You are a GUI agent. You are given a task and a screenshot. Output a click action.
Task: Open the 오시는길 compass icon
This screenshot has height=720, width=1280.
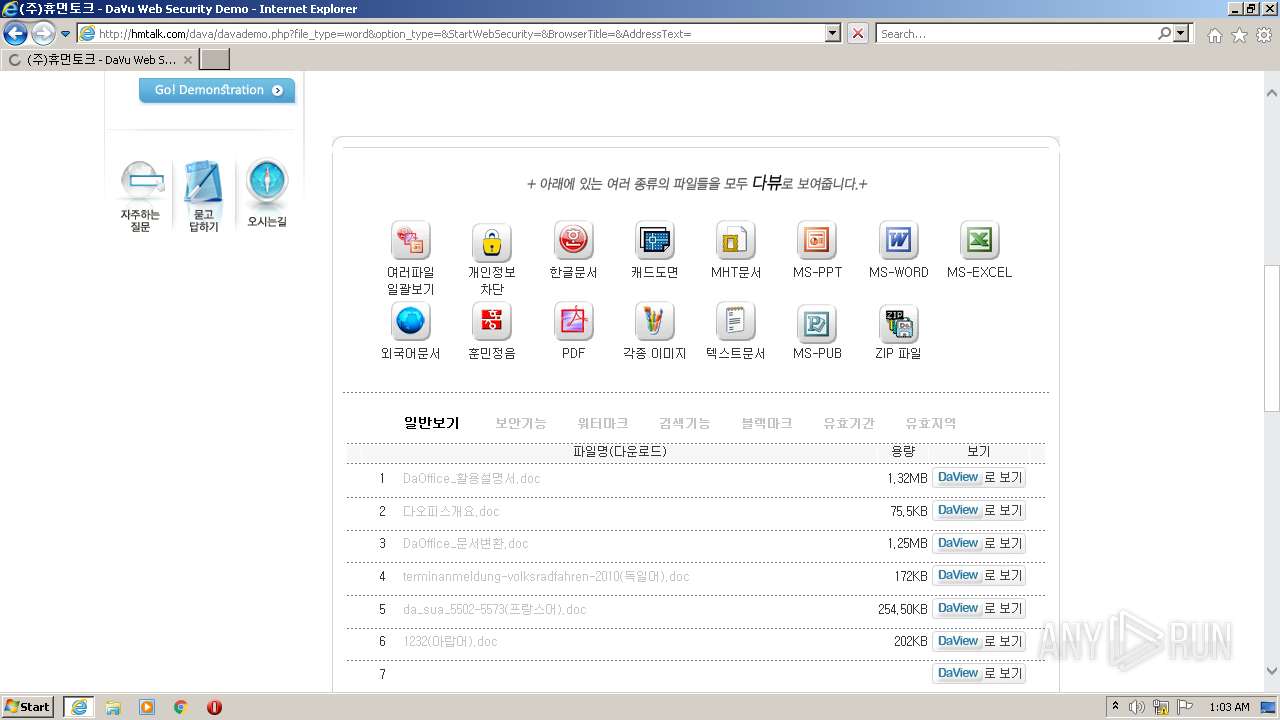coord(267,193)
